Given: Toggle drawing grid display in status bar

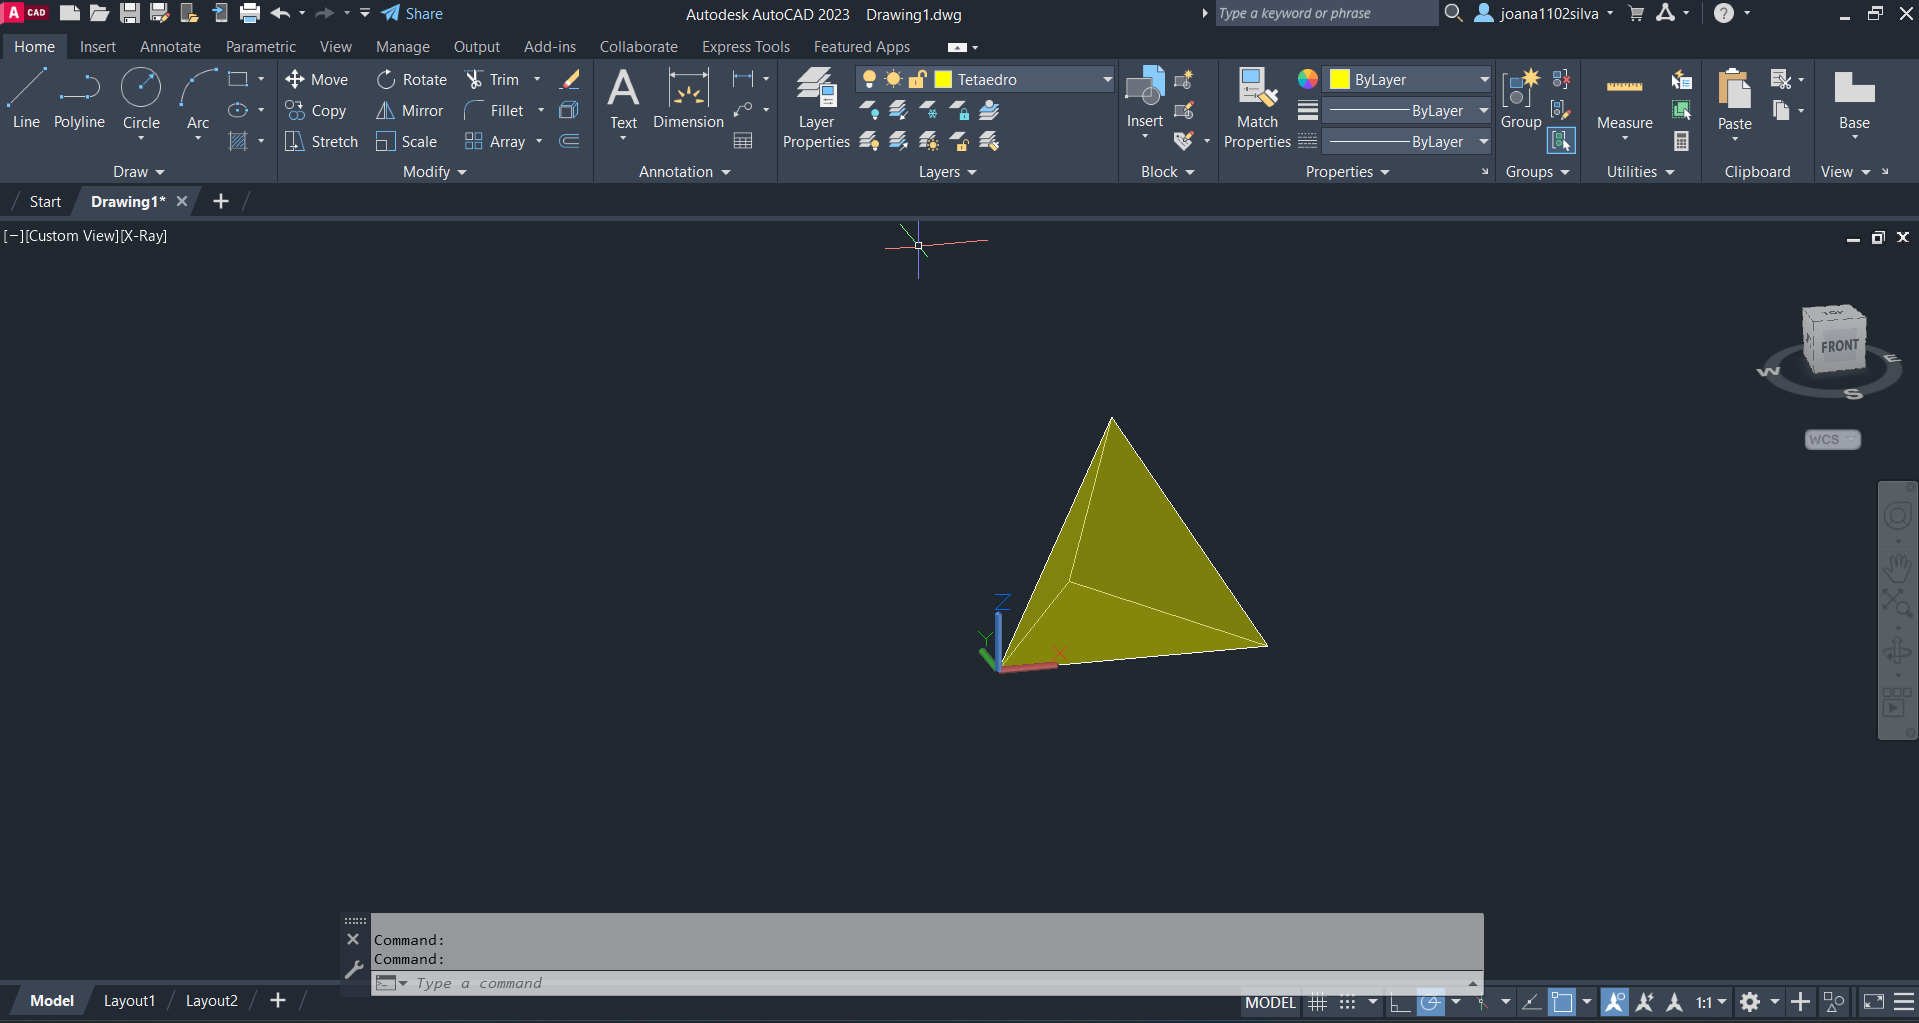Looking at the screenshot, I should pyautogui.click(x=1318, y=1002).
